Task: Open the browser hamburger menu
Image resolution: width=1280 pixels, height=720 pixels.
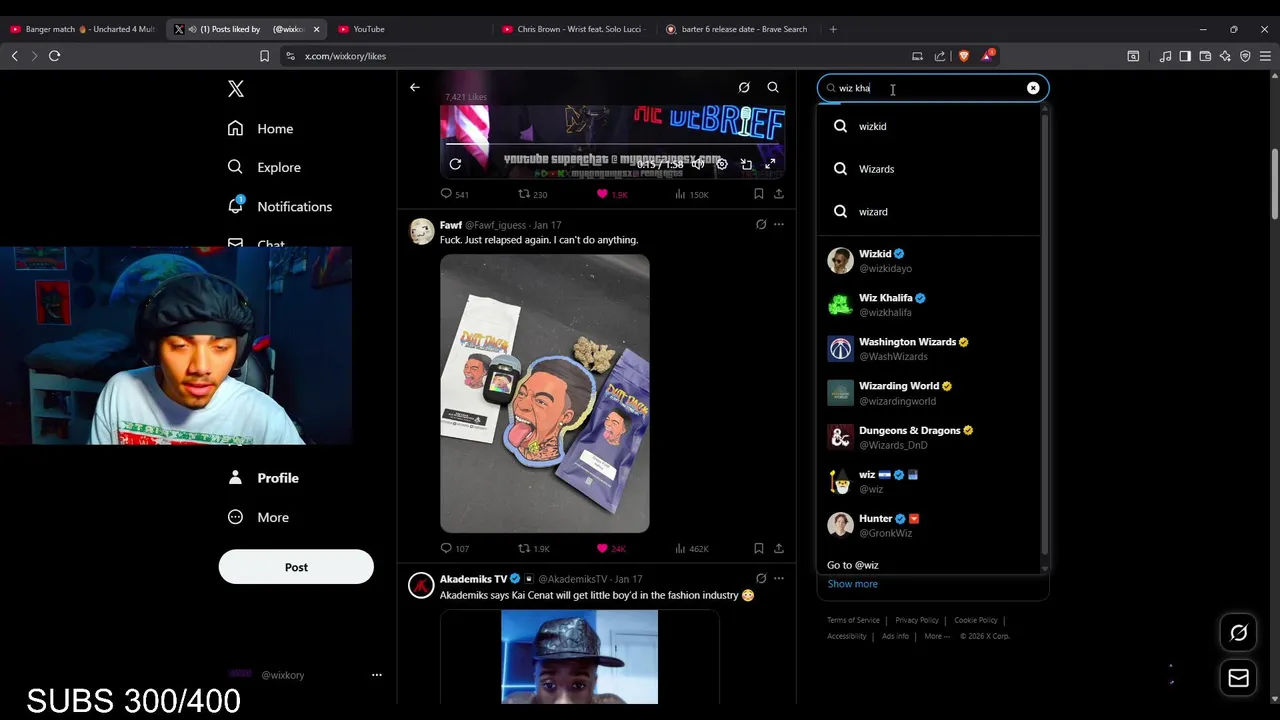Action: [x=1265, y=56]
